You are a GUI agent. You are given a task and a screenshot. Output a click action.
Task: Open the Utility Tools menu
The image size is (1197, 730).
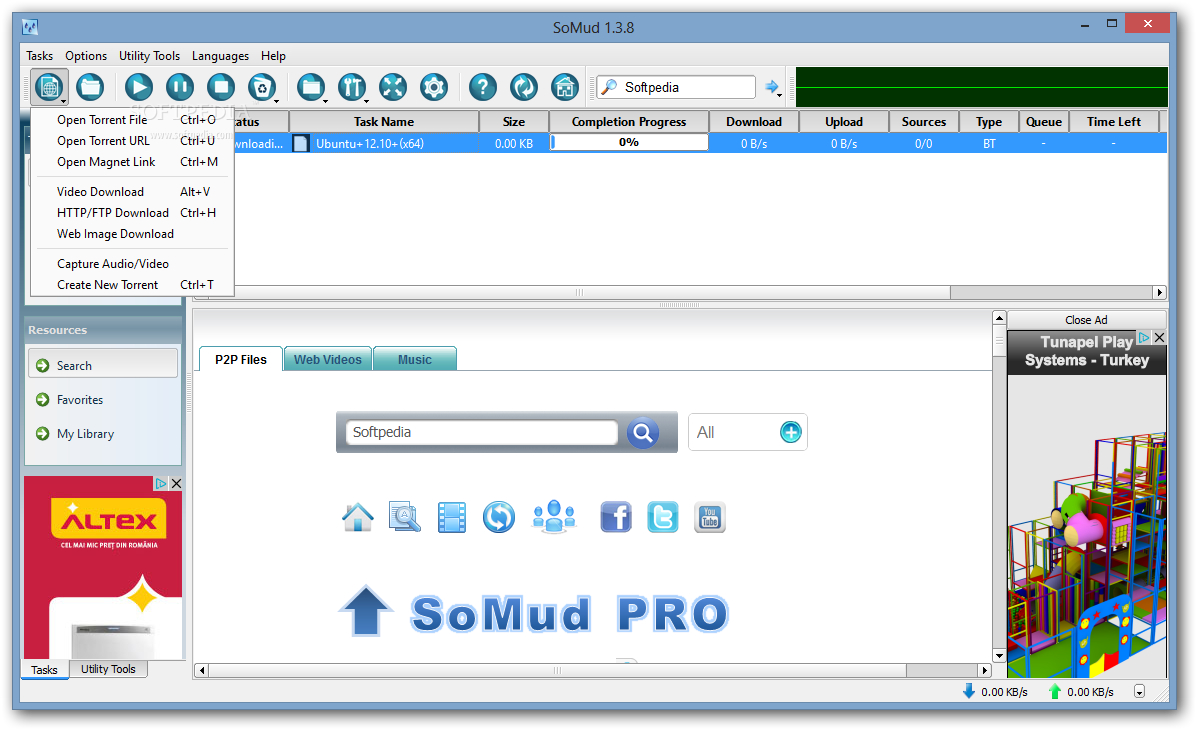tap(150, 56)
